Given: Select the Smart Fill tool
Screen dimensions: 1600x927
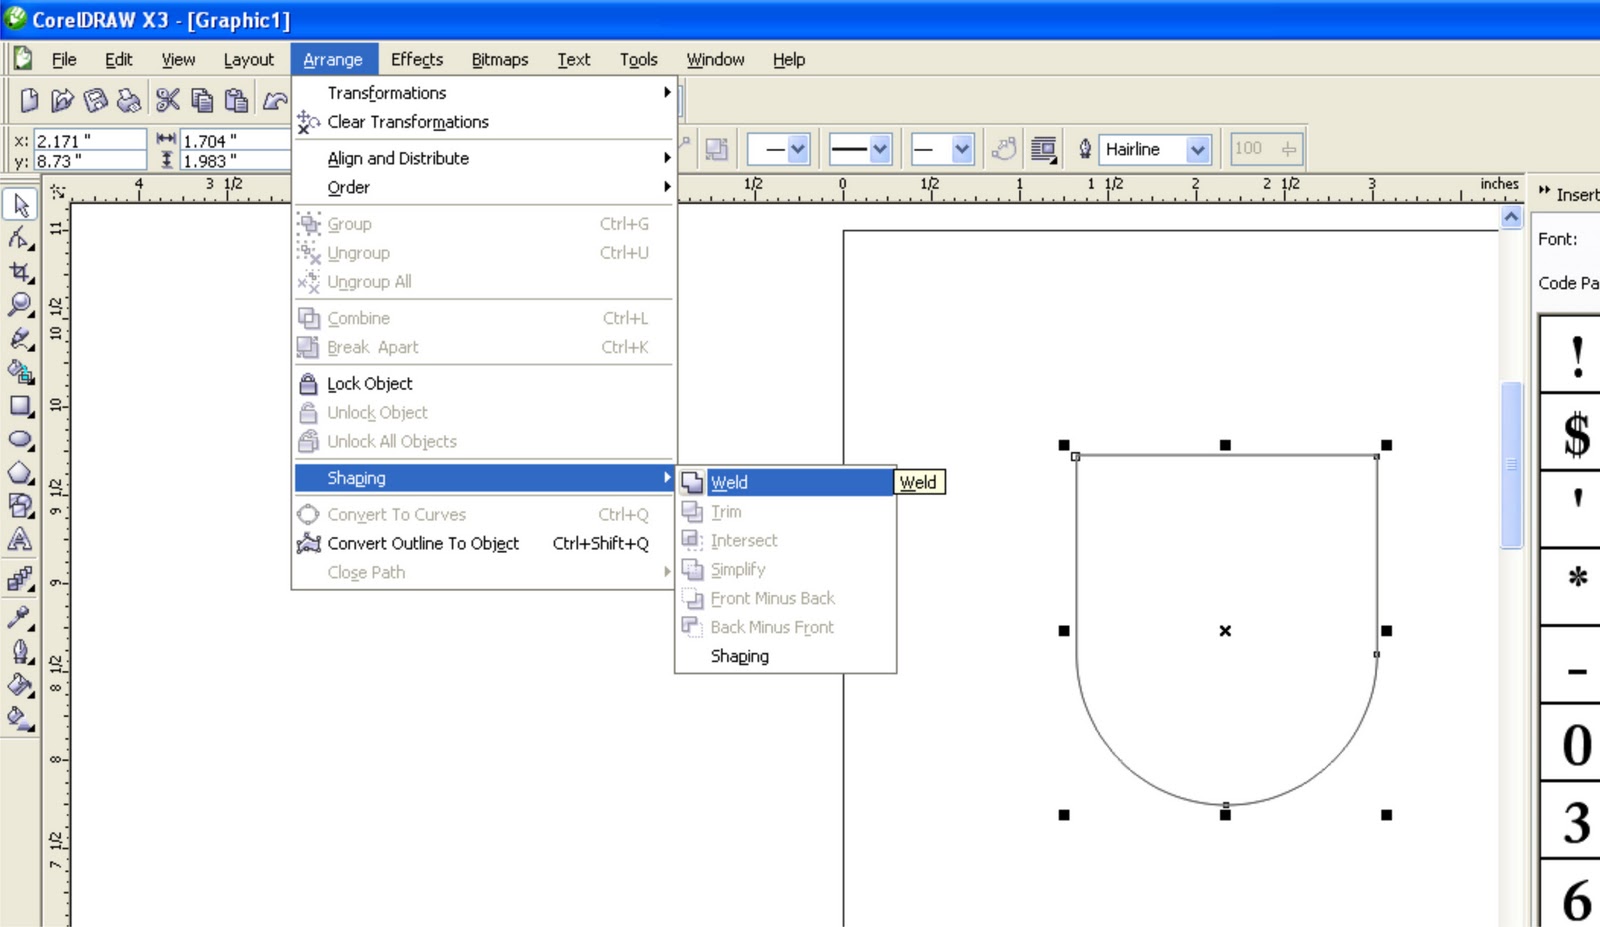Looking at the screenshot, I should pos(20,372).
